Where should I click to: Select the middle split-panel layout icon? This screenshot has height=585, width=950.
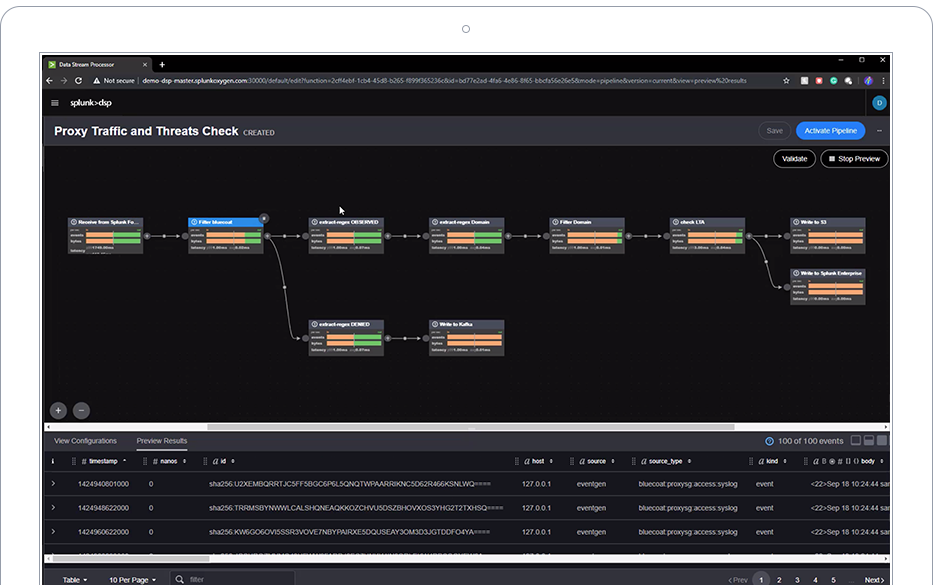click(869, 440)
